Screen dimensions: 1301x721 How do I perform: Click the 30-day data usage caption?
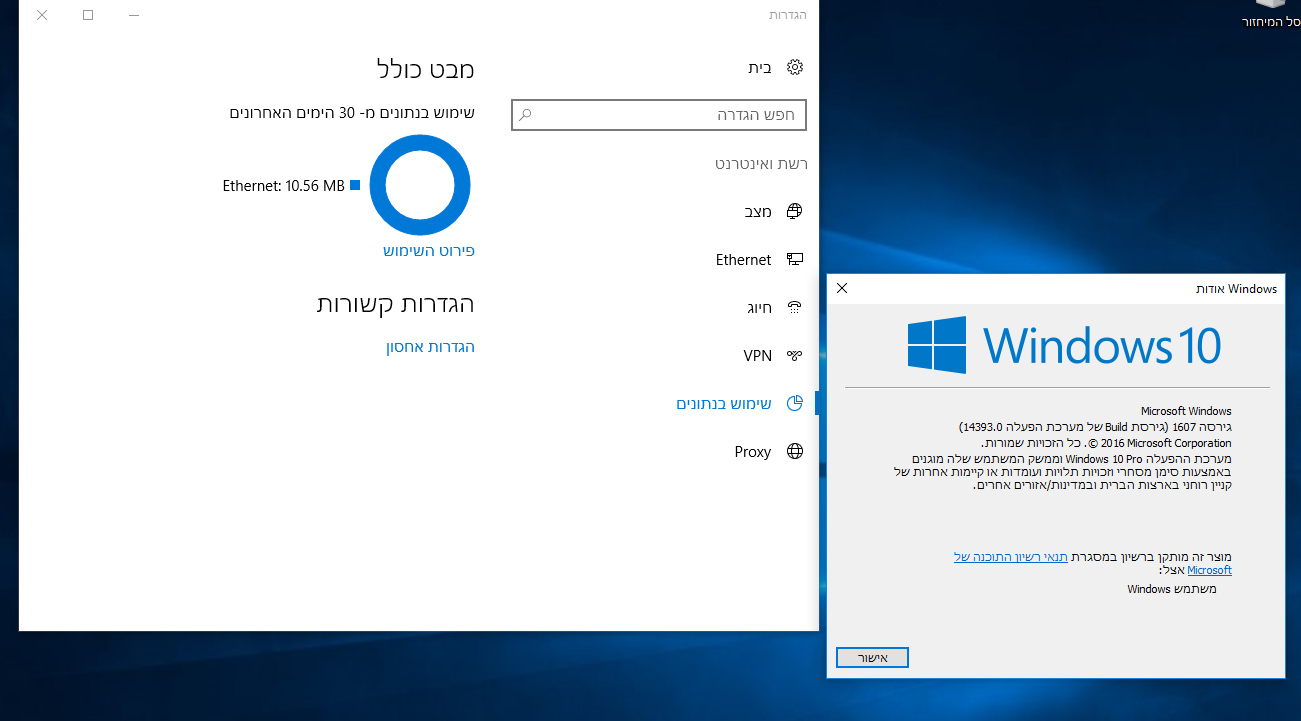[353, 113]
